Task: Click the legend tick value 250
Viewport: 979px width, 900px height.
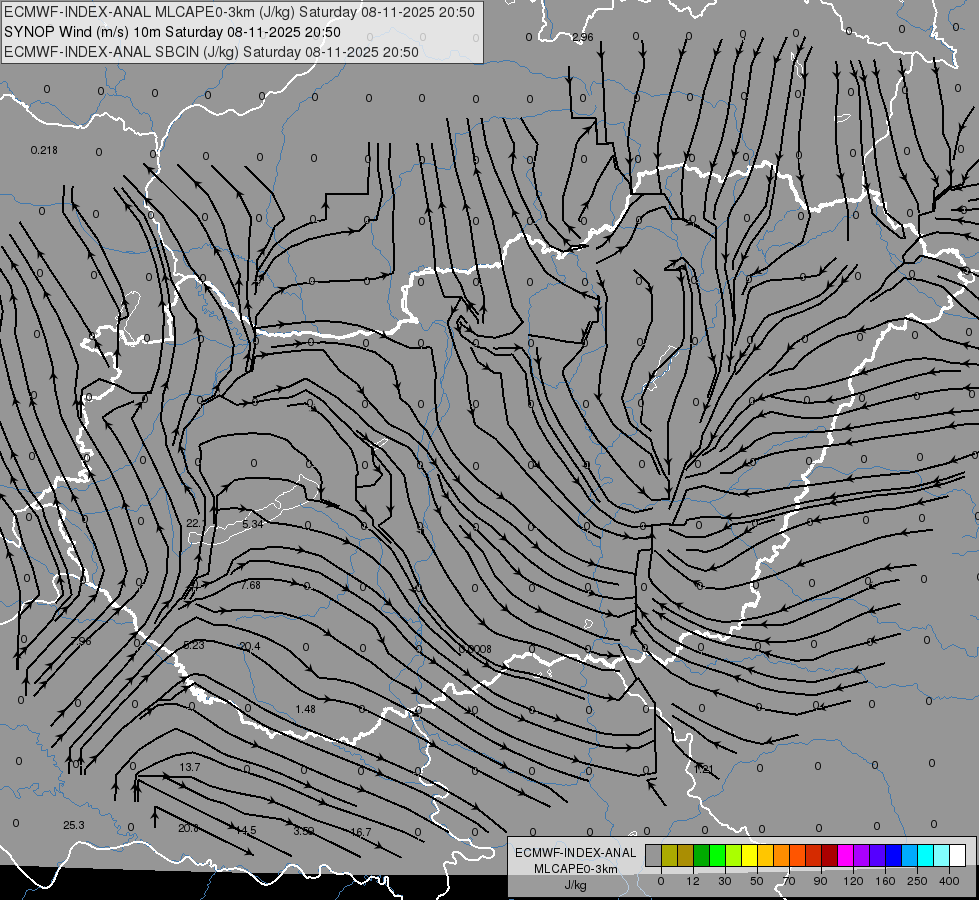Action: (917, 881)
